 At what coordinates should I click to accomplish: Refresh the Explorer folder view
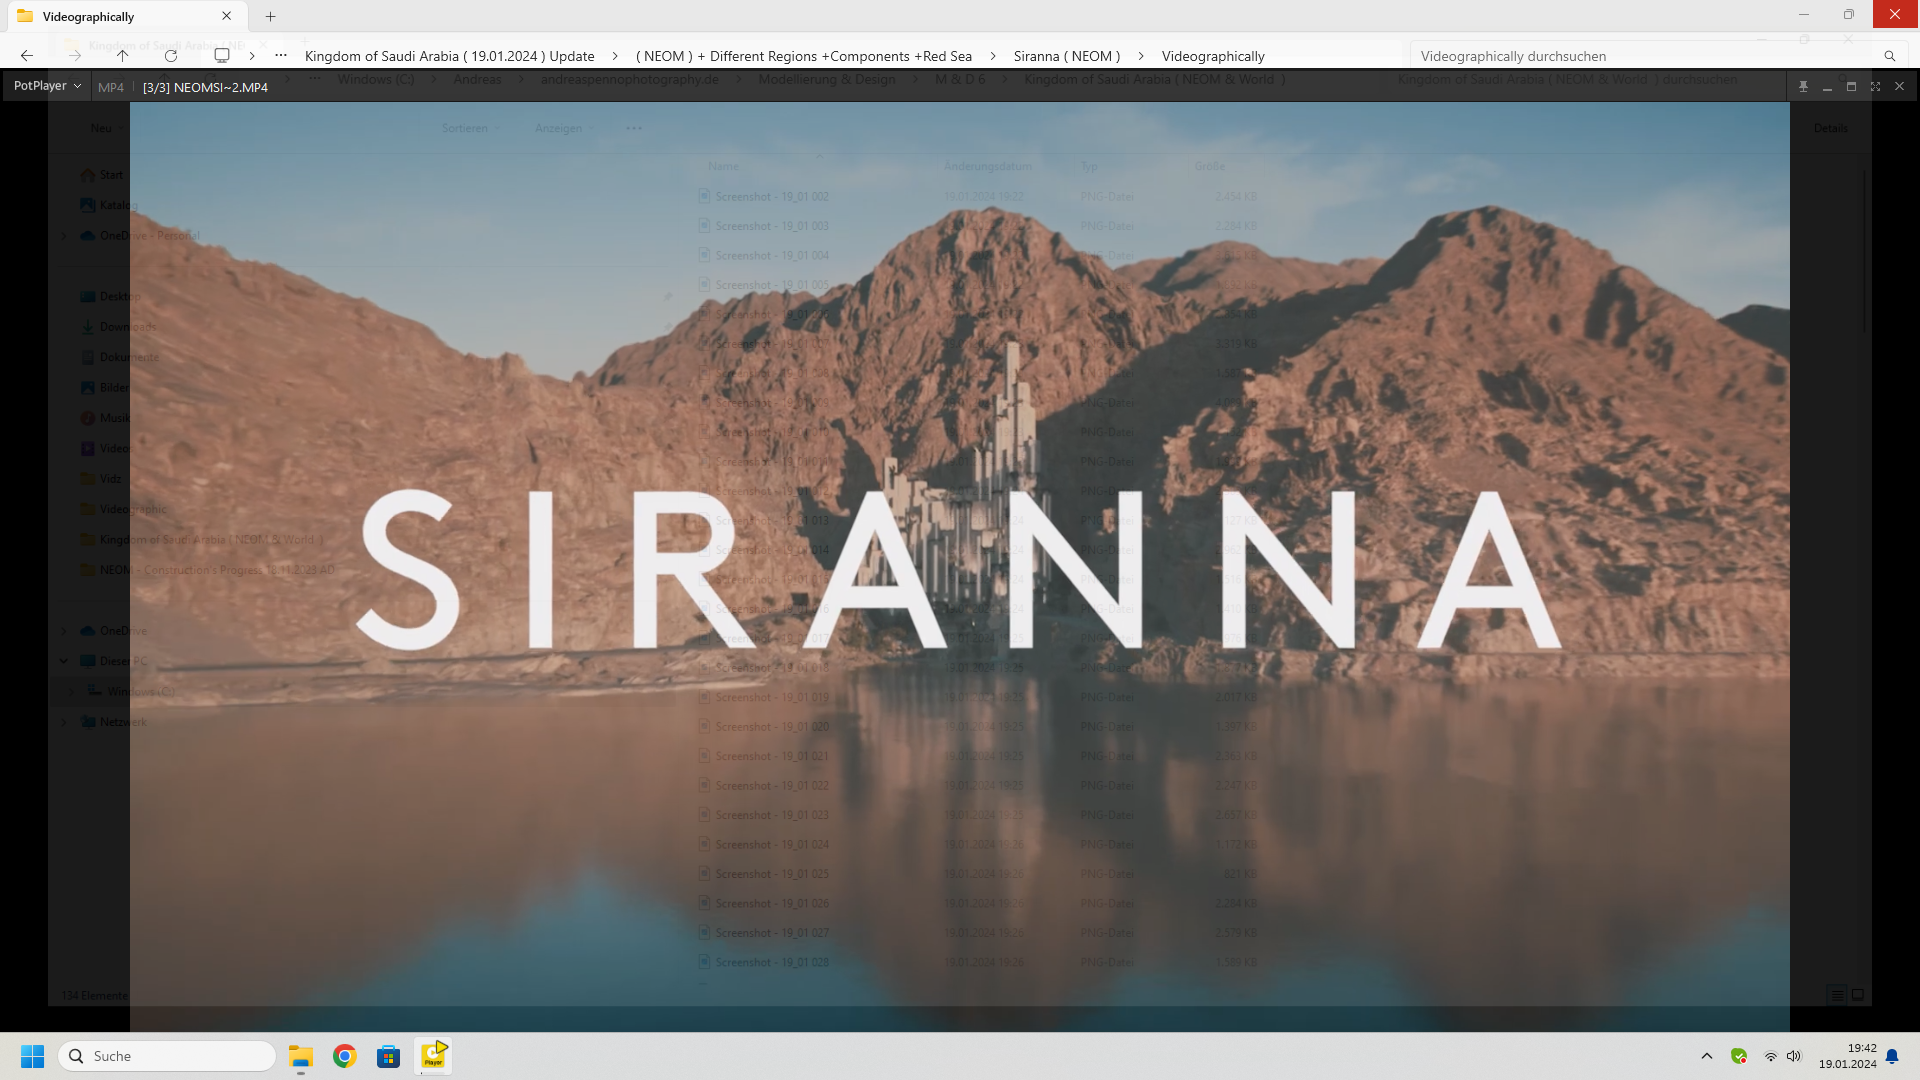pyautogui.click(x=171, y=56)
